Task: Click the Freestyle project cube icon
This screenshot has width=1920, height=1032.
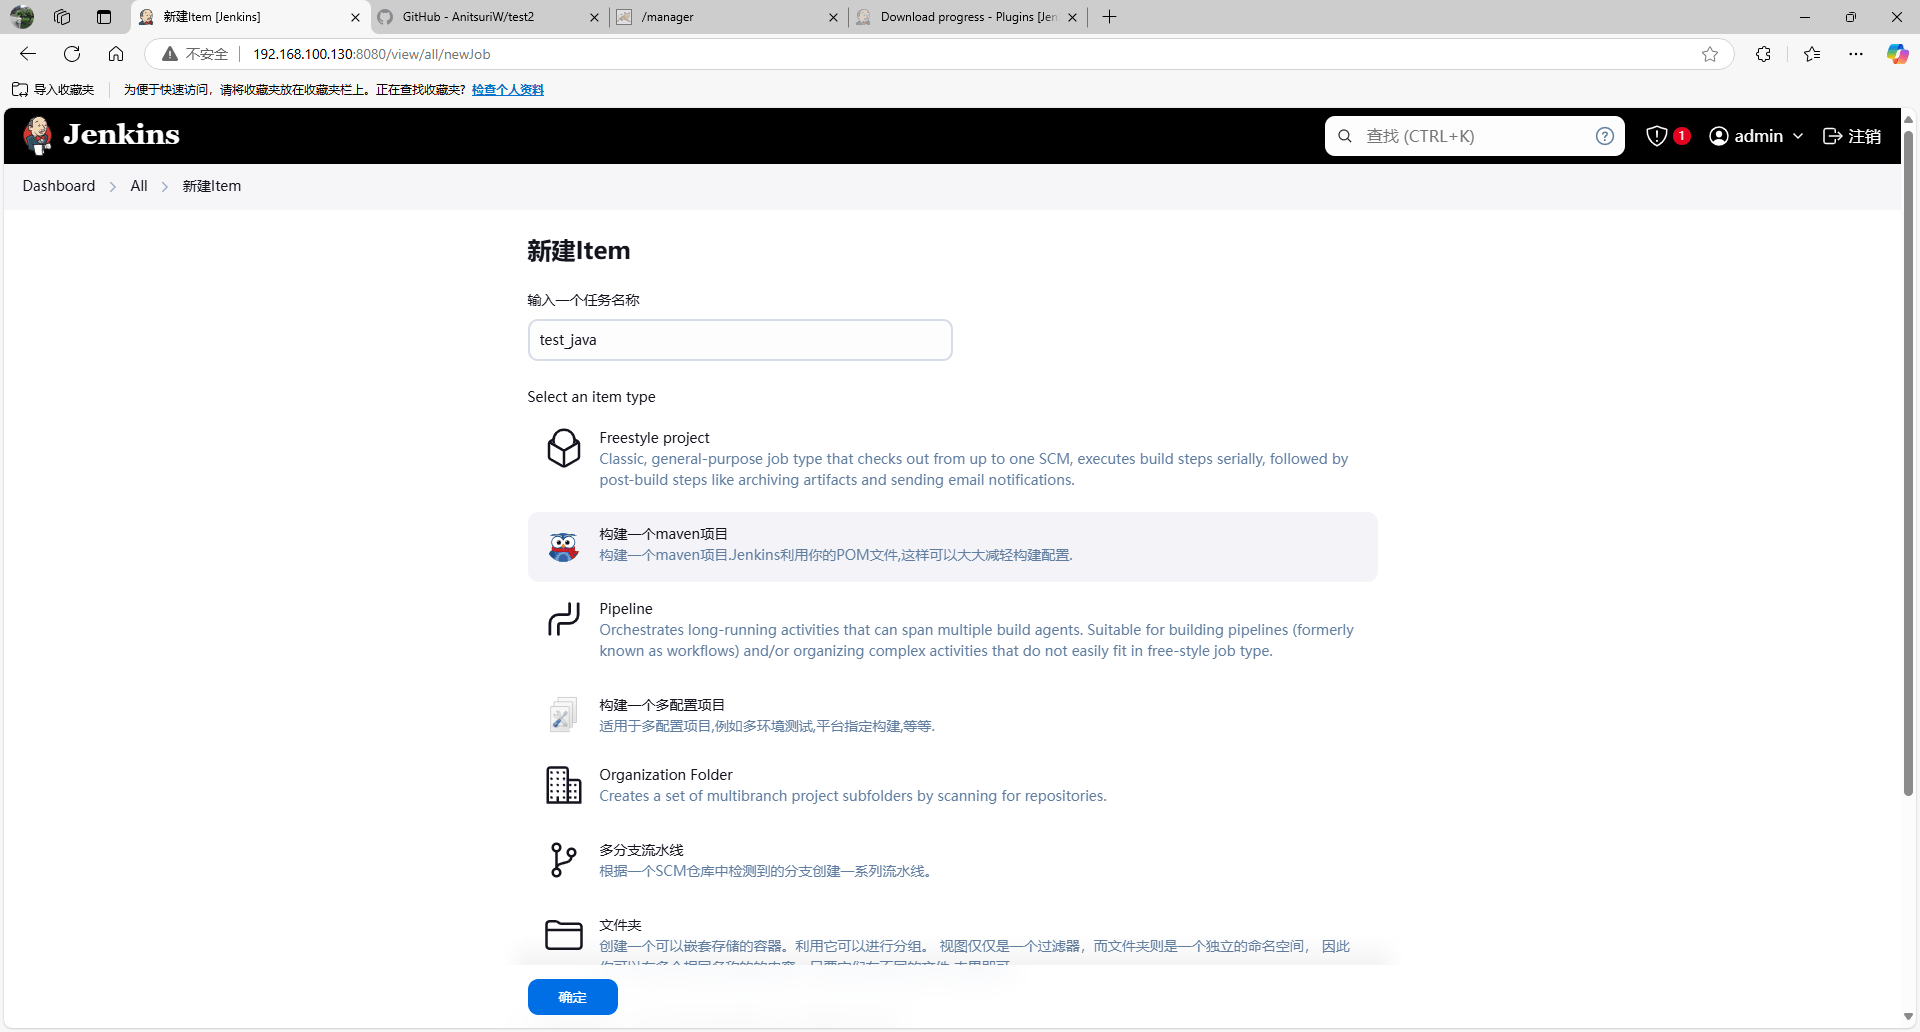Action: click(563, 448)
